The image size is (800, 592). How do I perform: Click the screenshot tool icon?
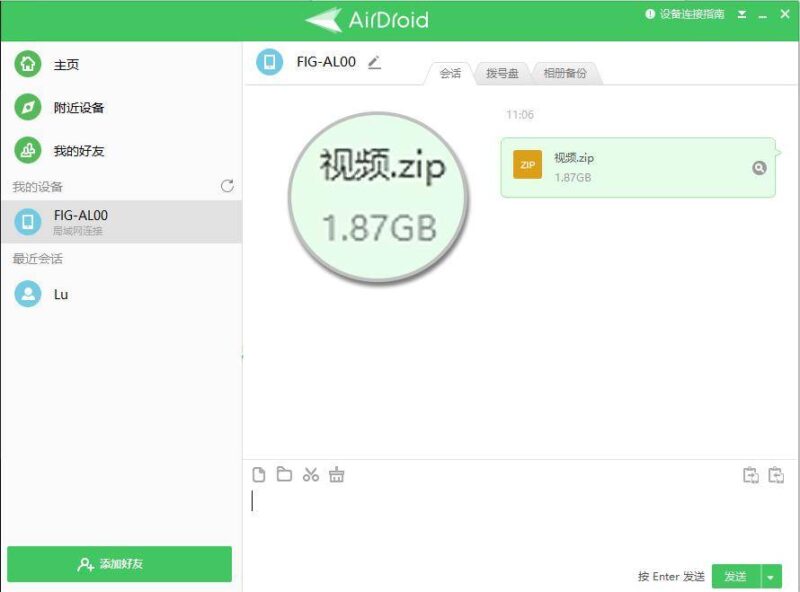point(338,475)
